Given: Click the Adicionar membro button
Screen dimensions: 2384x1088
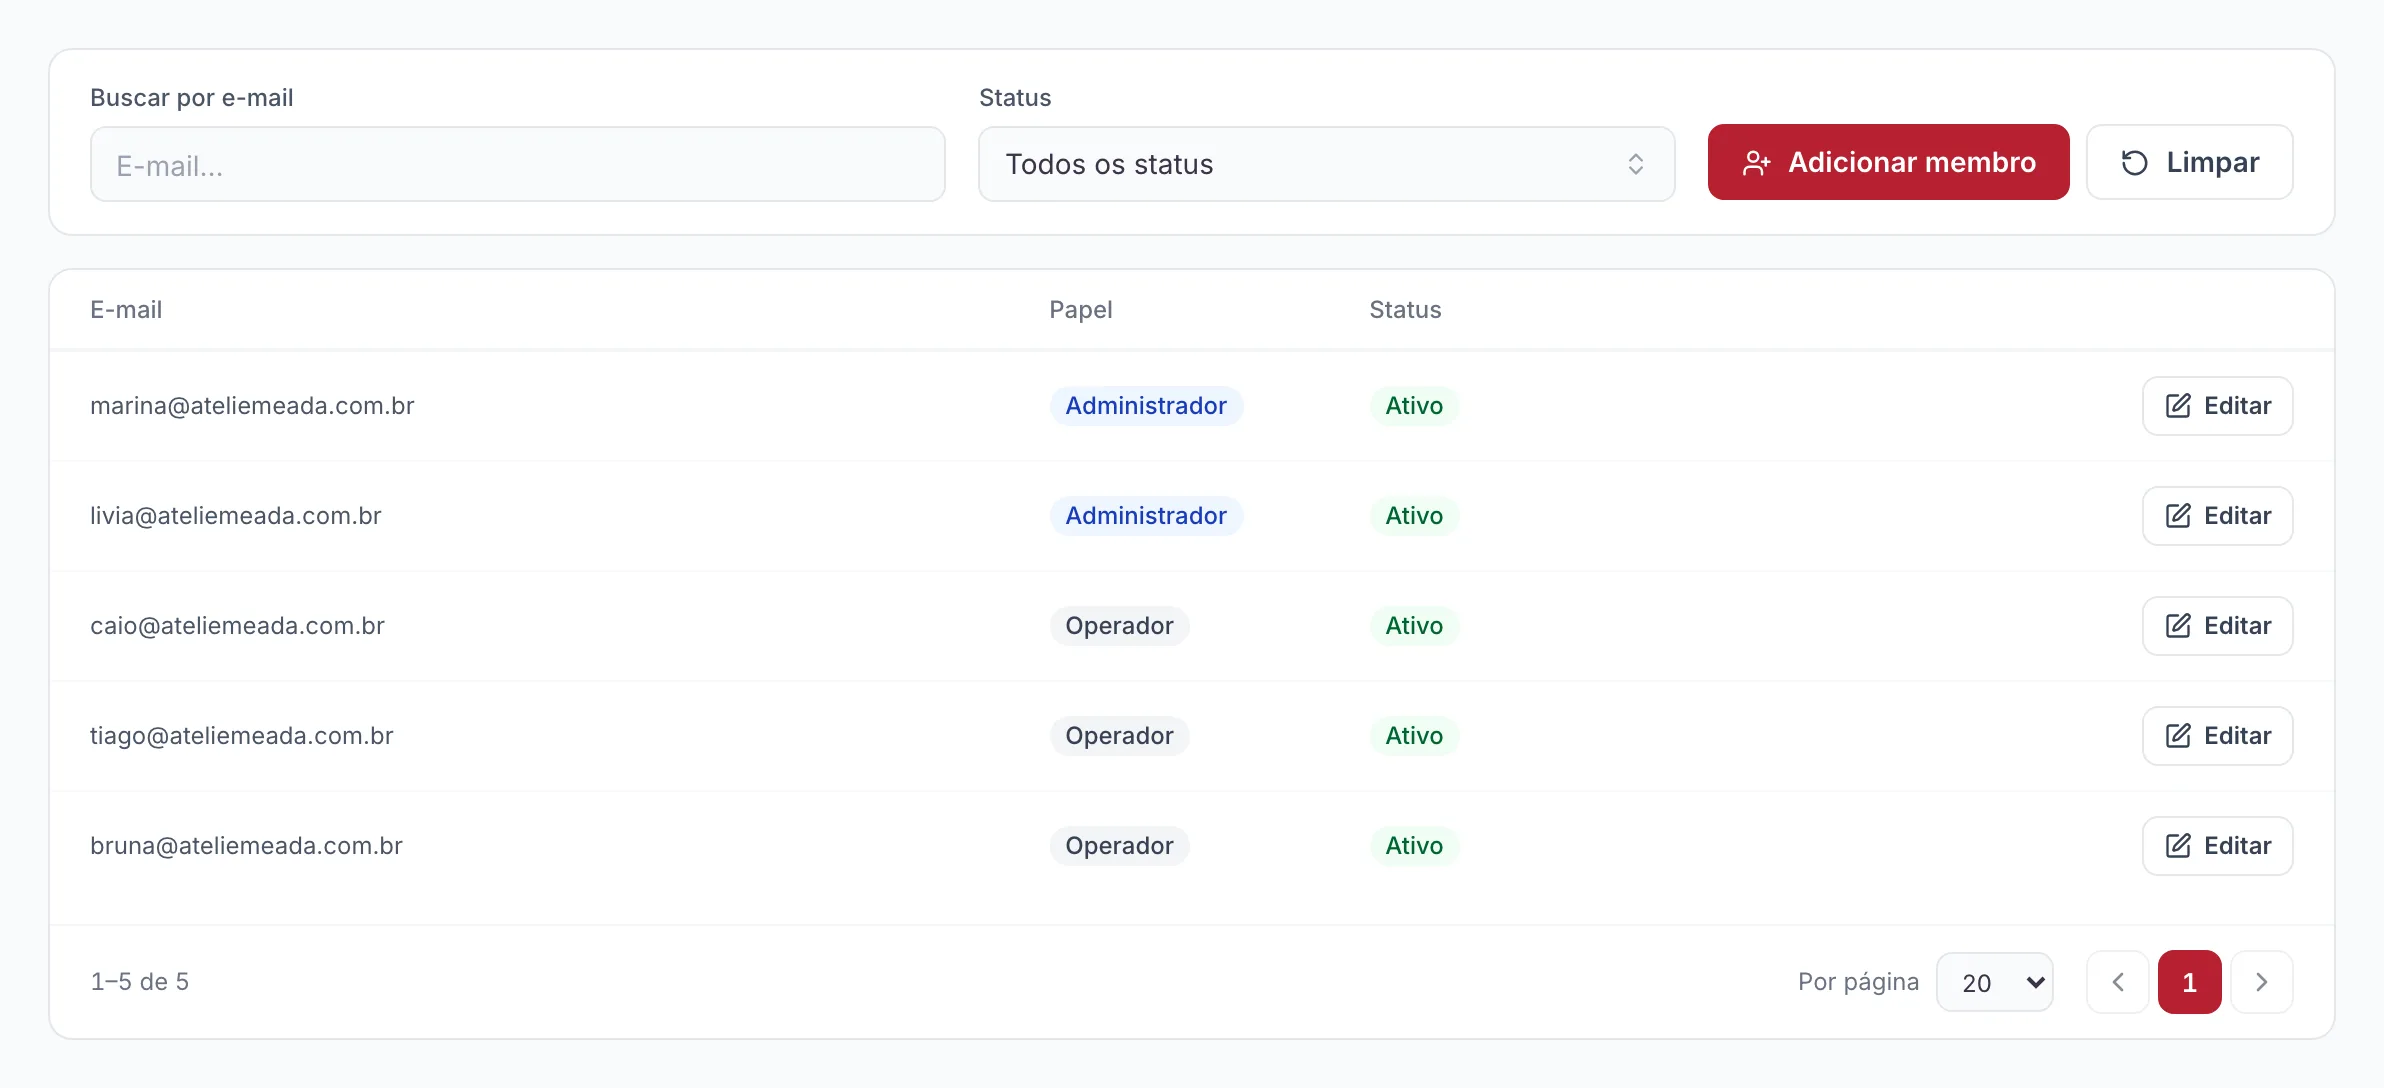Looking at the screenshot, I should (x=1888, y=162).
